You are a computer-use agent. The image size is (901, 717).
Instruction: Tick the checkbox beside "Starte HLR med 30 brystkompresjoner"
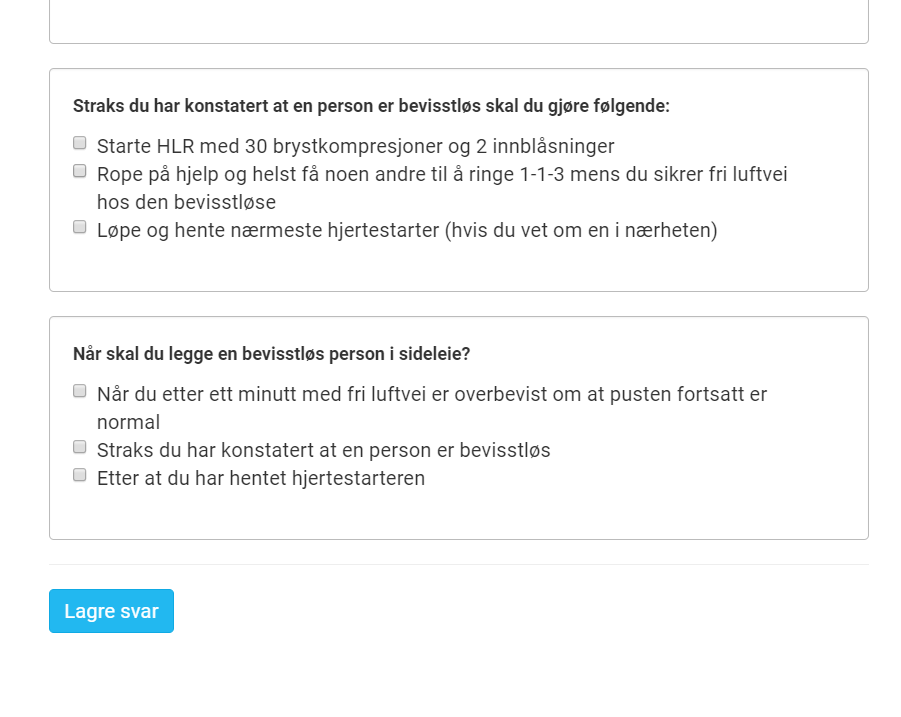(x=80, y=143)
